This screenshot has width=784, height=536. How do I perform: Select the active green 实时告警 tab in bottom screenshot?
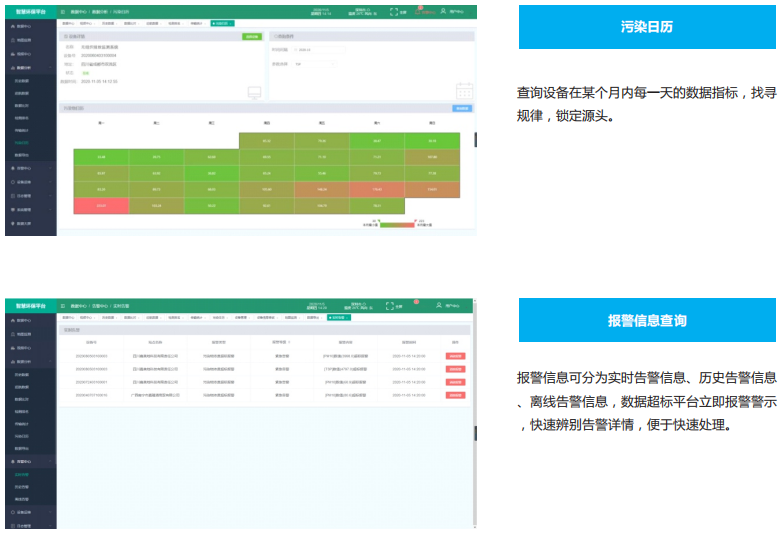[341, 317]
